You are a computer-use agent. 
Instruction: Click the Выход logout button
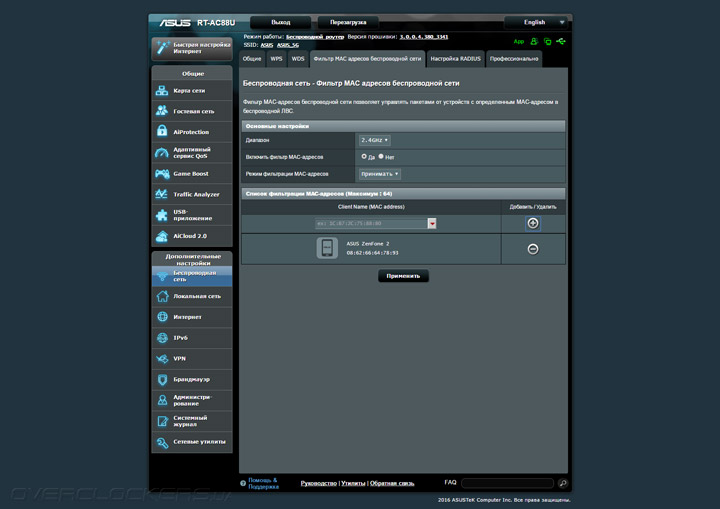tap(281, 22)
